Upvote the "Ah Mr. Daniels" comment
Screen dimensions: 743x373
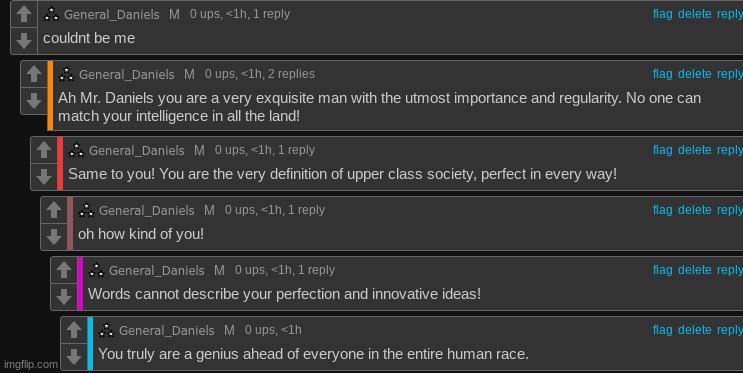34,74
